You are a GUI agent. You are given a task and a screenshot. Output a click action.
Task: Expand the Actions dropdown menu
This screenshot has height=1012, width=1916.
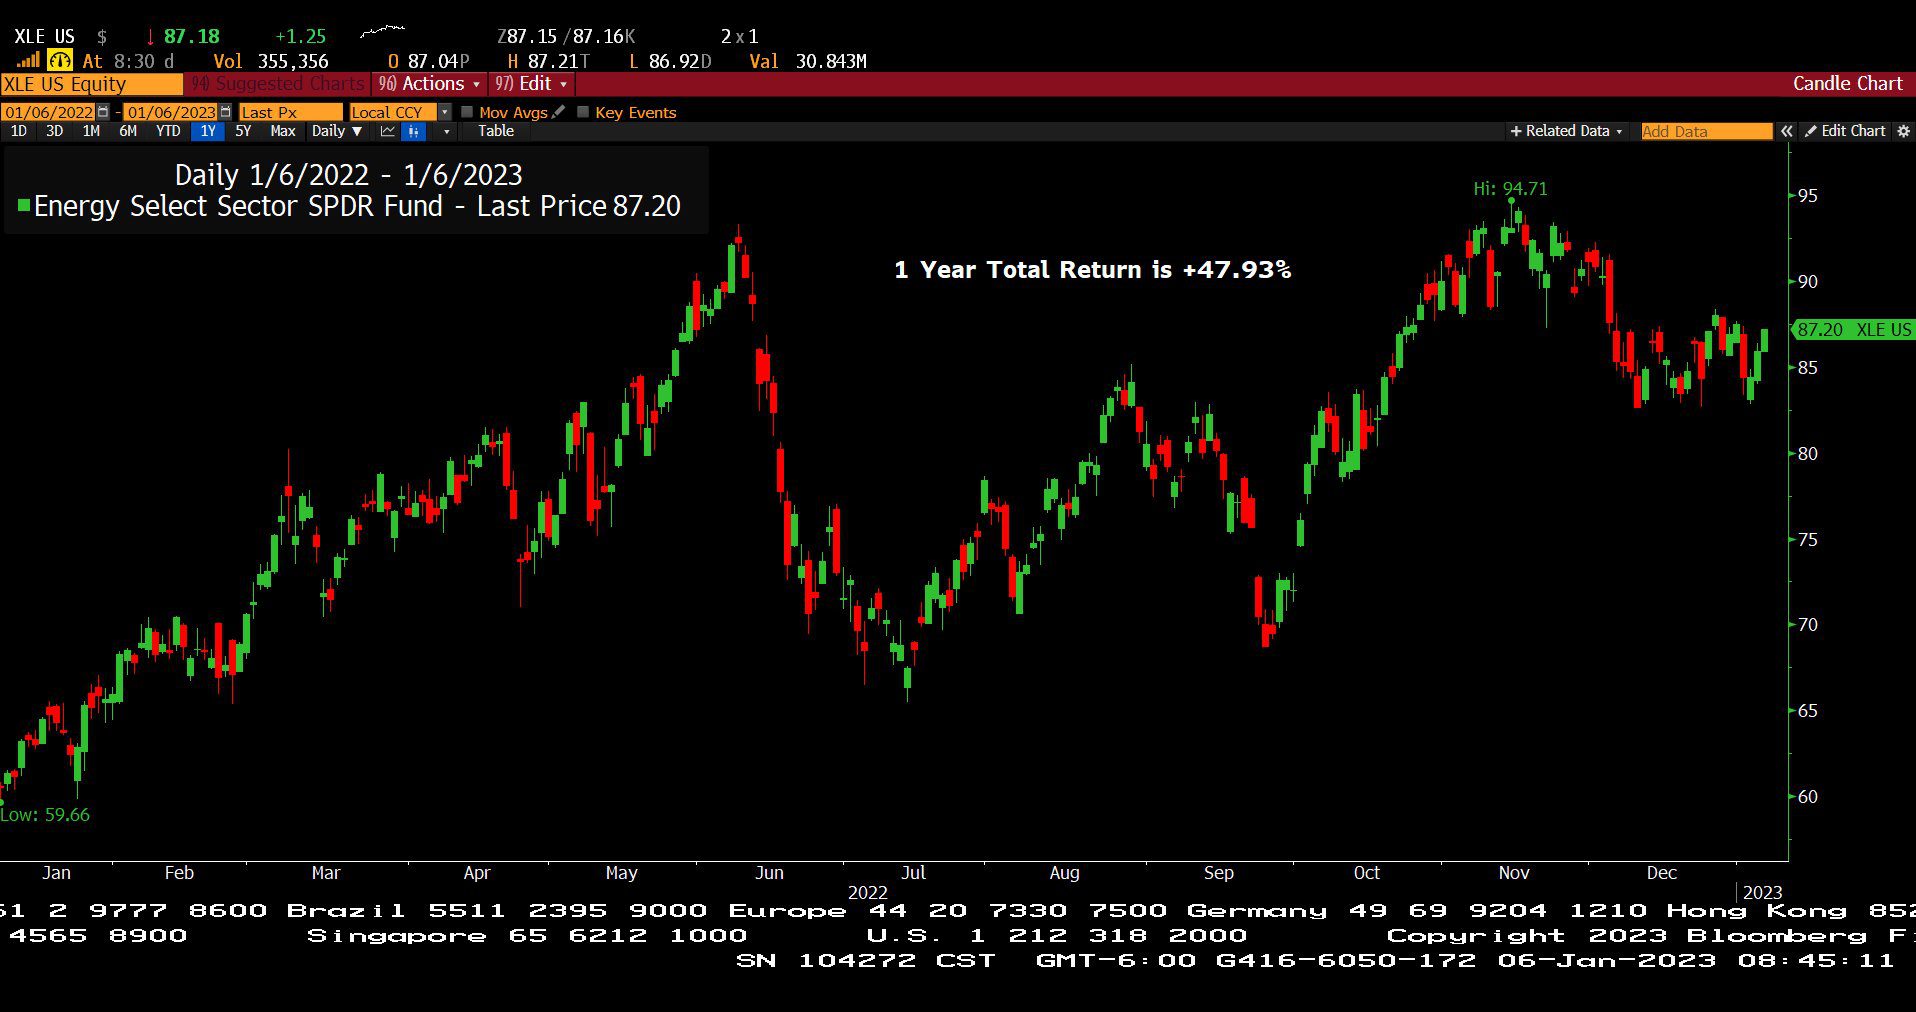[430, 84]
